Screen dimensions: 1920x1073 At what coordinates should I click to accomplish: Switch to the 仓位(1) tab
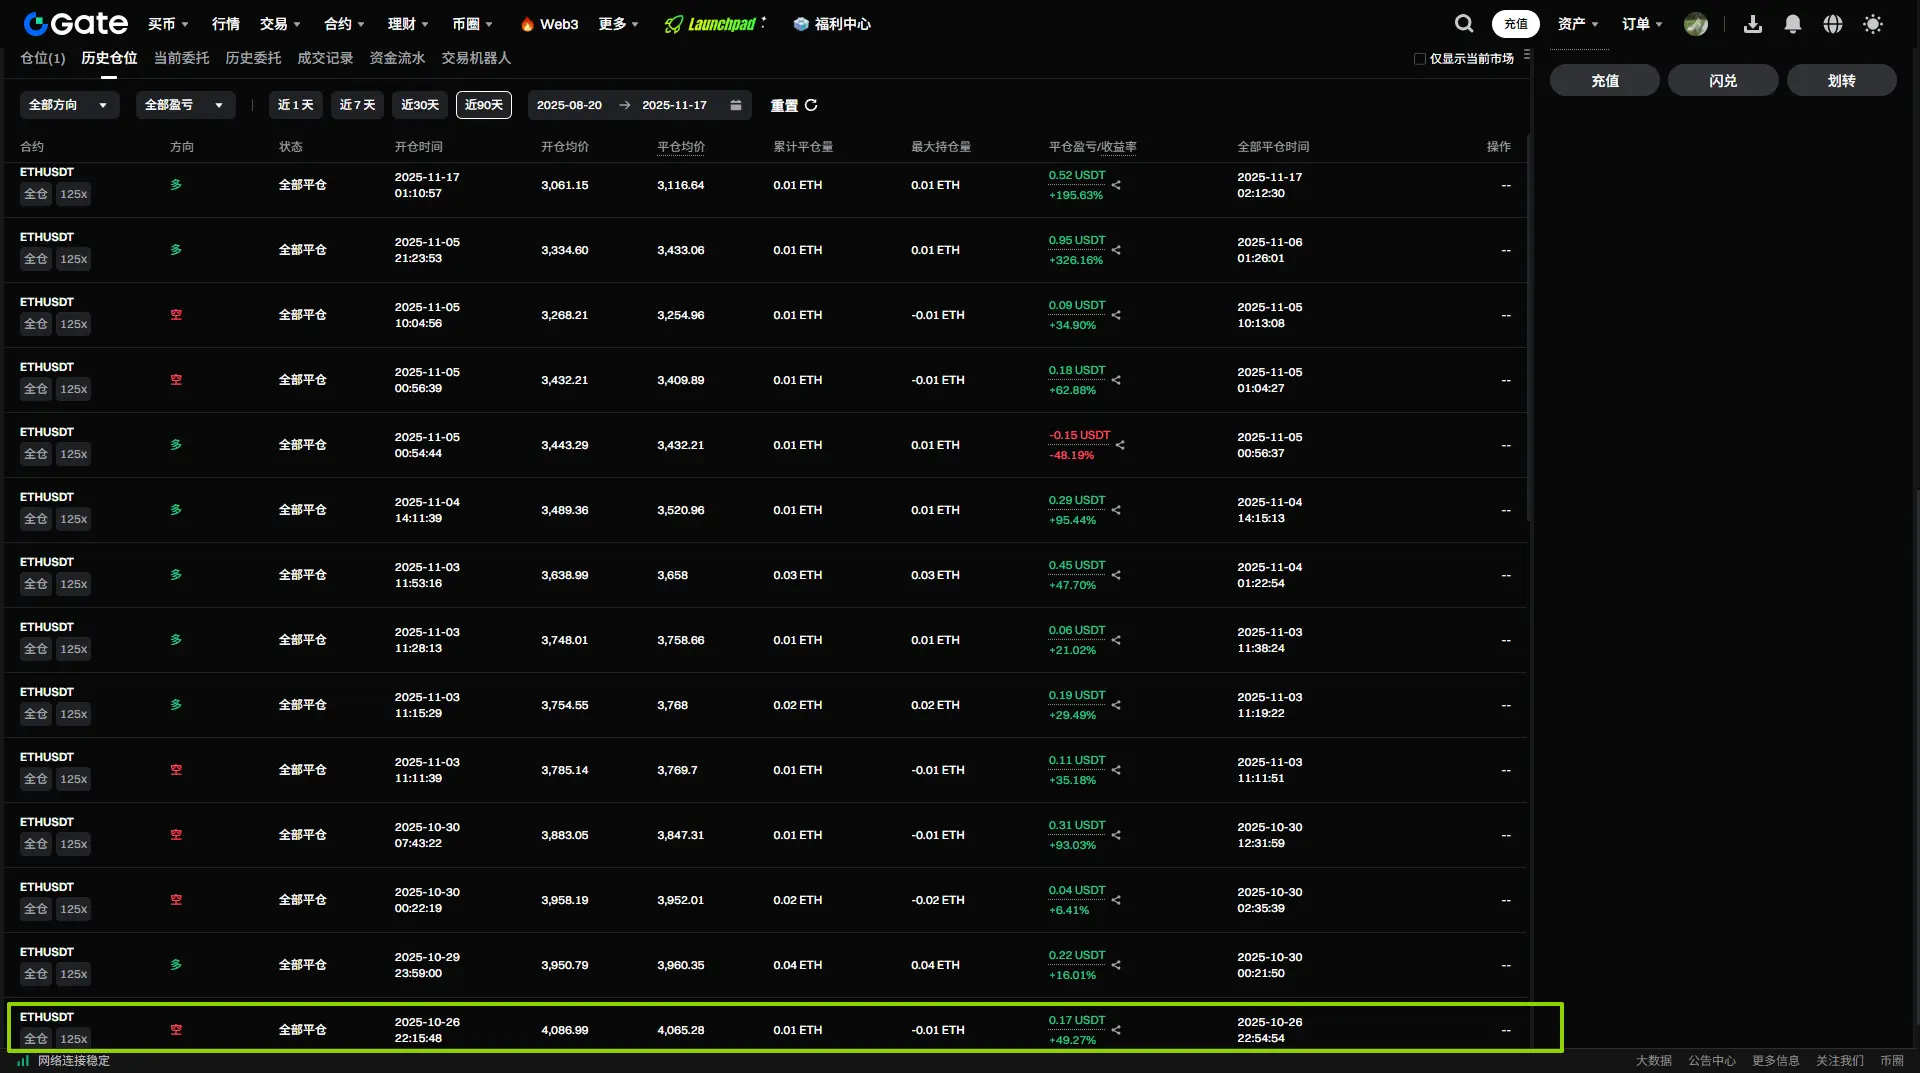(43, 58)
